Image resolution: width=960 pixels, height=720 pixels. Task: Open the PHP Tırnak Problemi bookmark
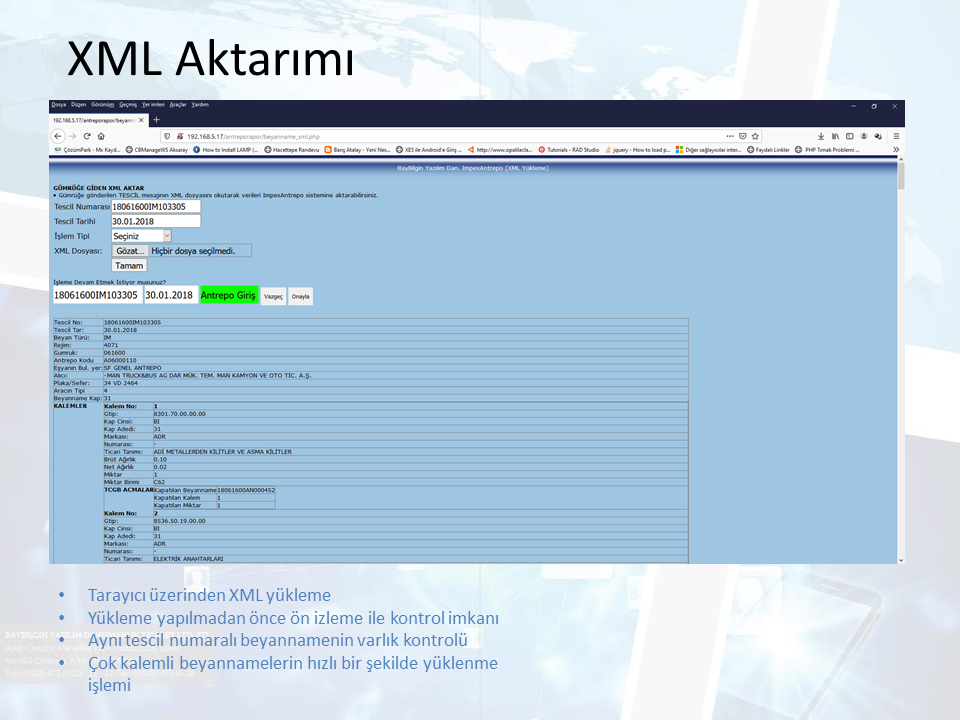[x=827, y=149]
